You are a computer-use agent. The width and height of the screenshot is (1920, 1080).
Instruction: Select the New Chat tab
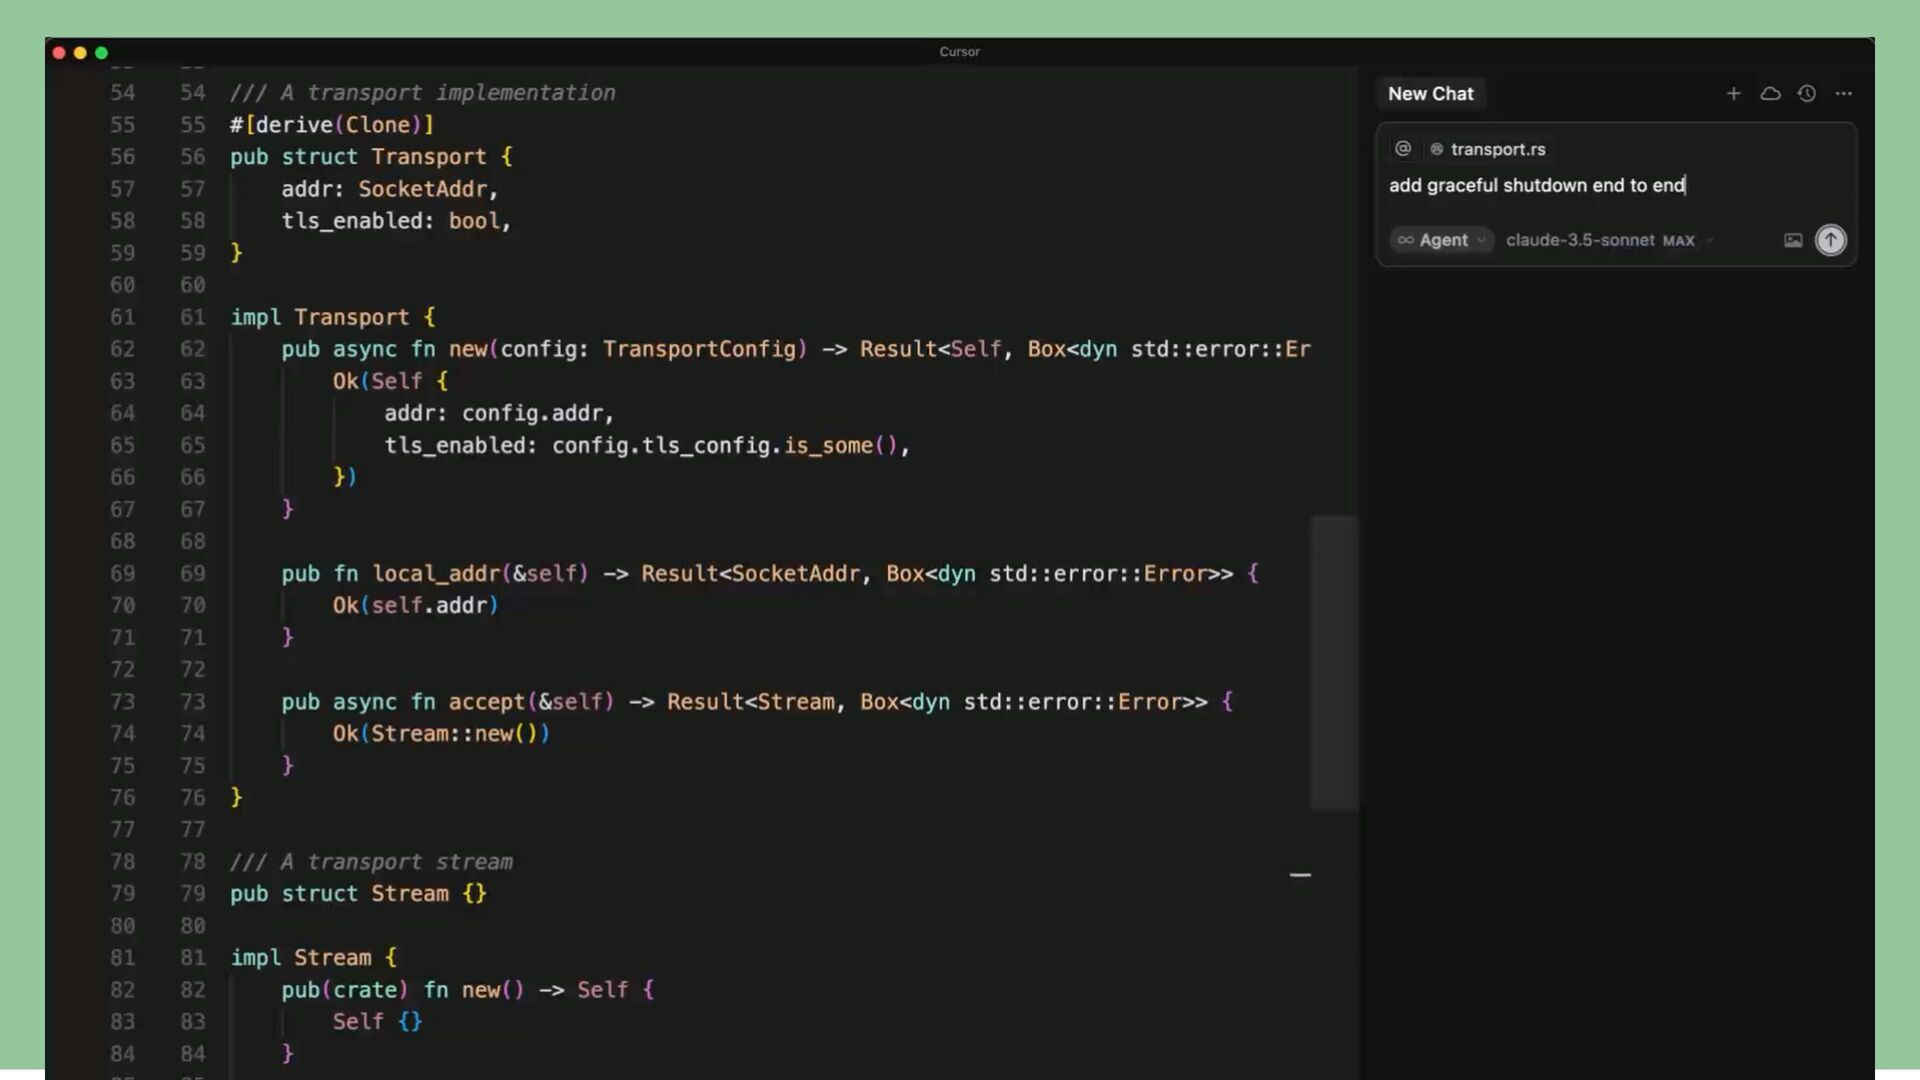pyautogui.click(x=1430, y=93)
